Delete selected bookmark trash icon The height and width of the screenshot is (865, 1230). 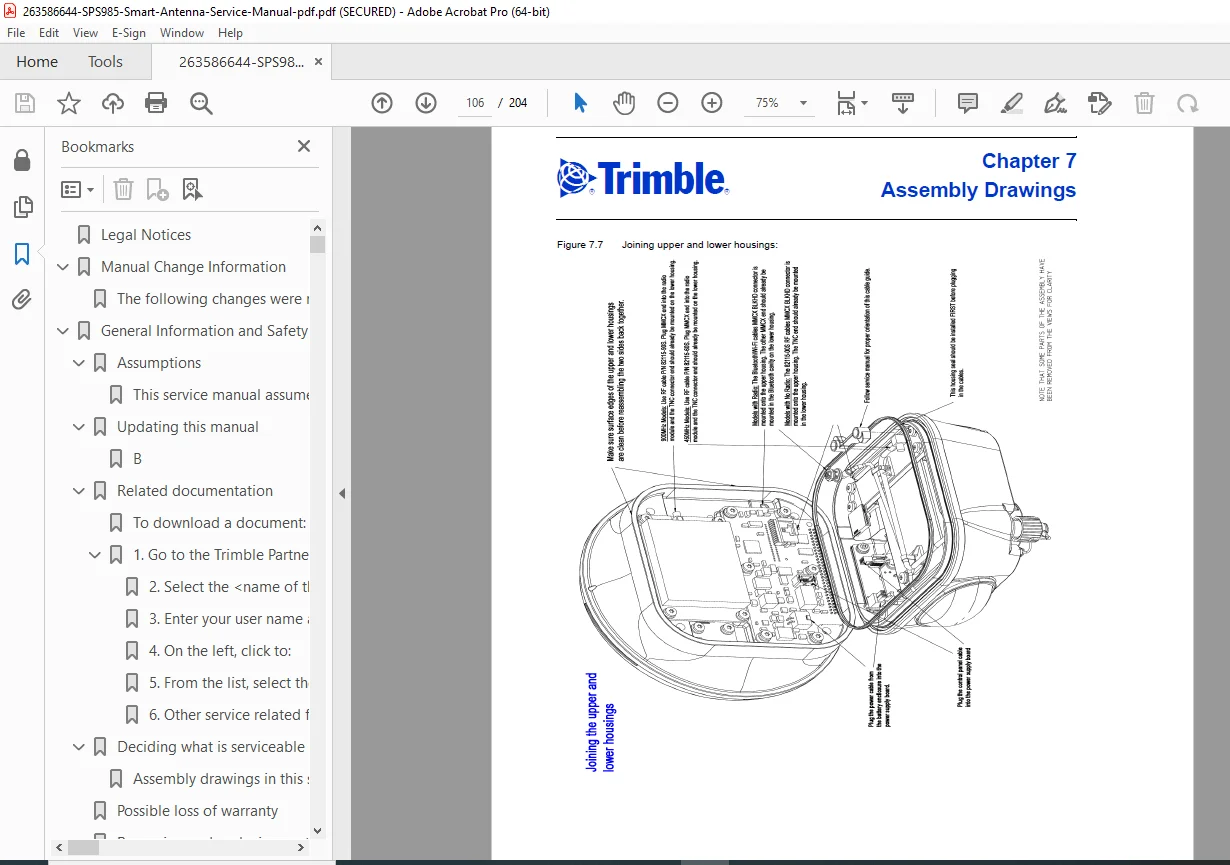tap(123, 189)
